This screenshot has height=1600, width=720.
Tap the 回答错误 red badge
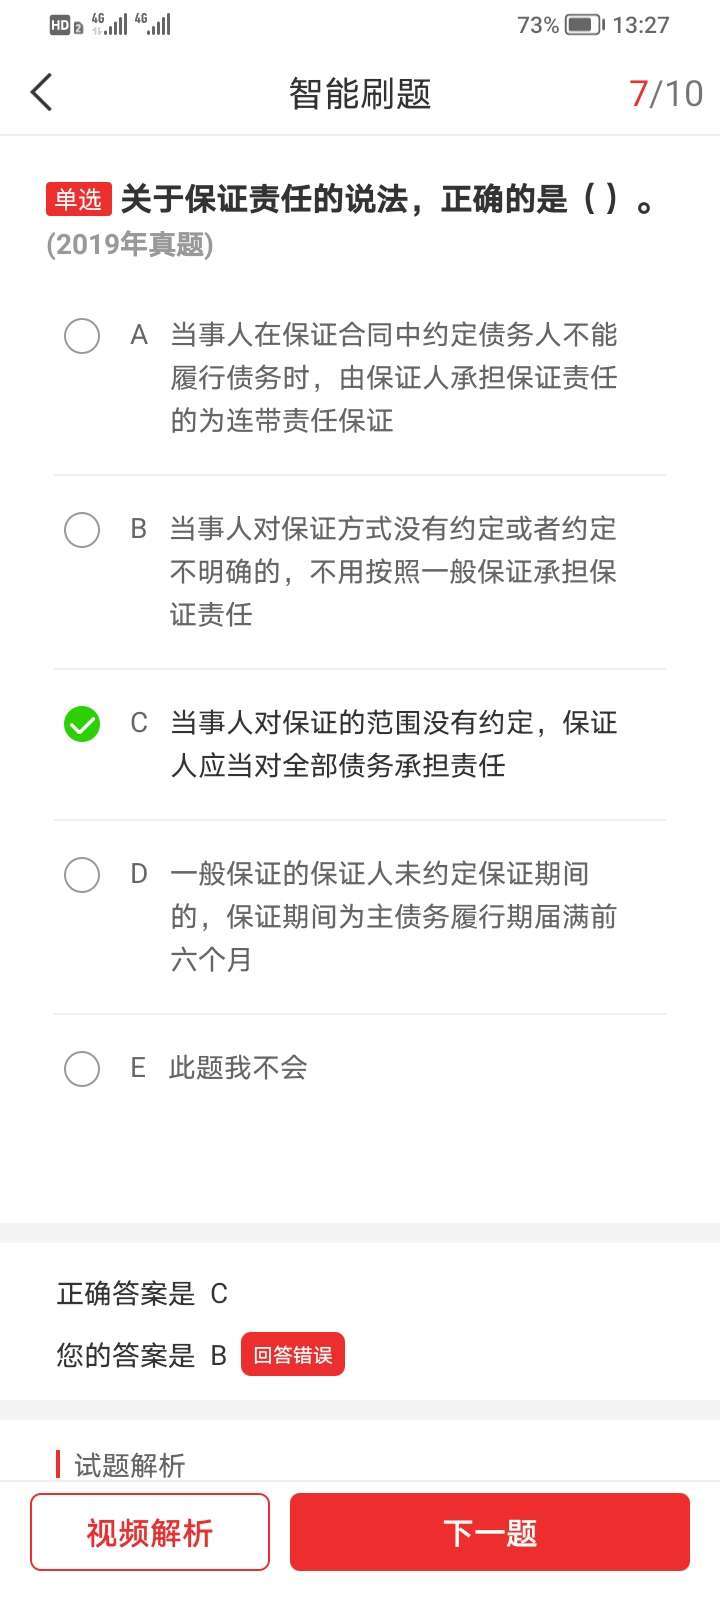292,1355
